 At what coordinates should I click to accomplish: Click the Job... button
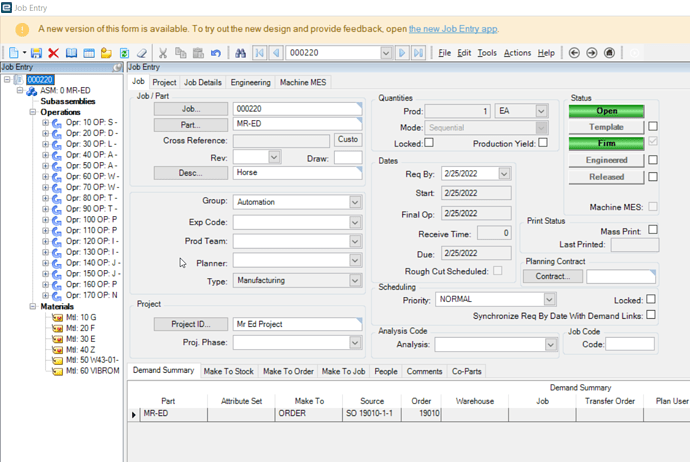point(191,109)
